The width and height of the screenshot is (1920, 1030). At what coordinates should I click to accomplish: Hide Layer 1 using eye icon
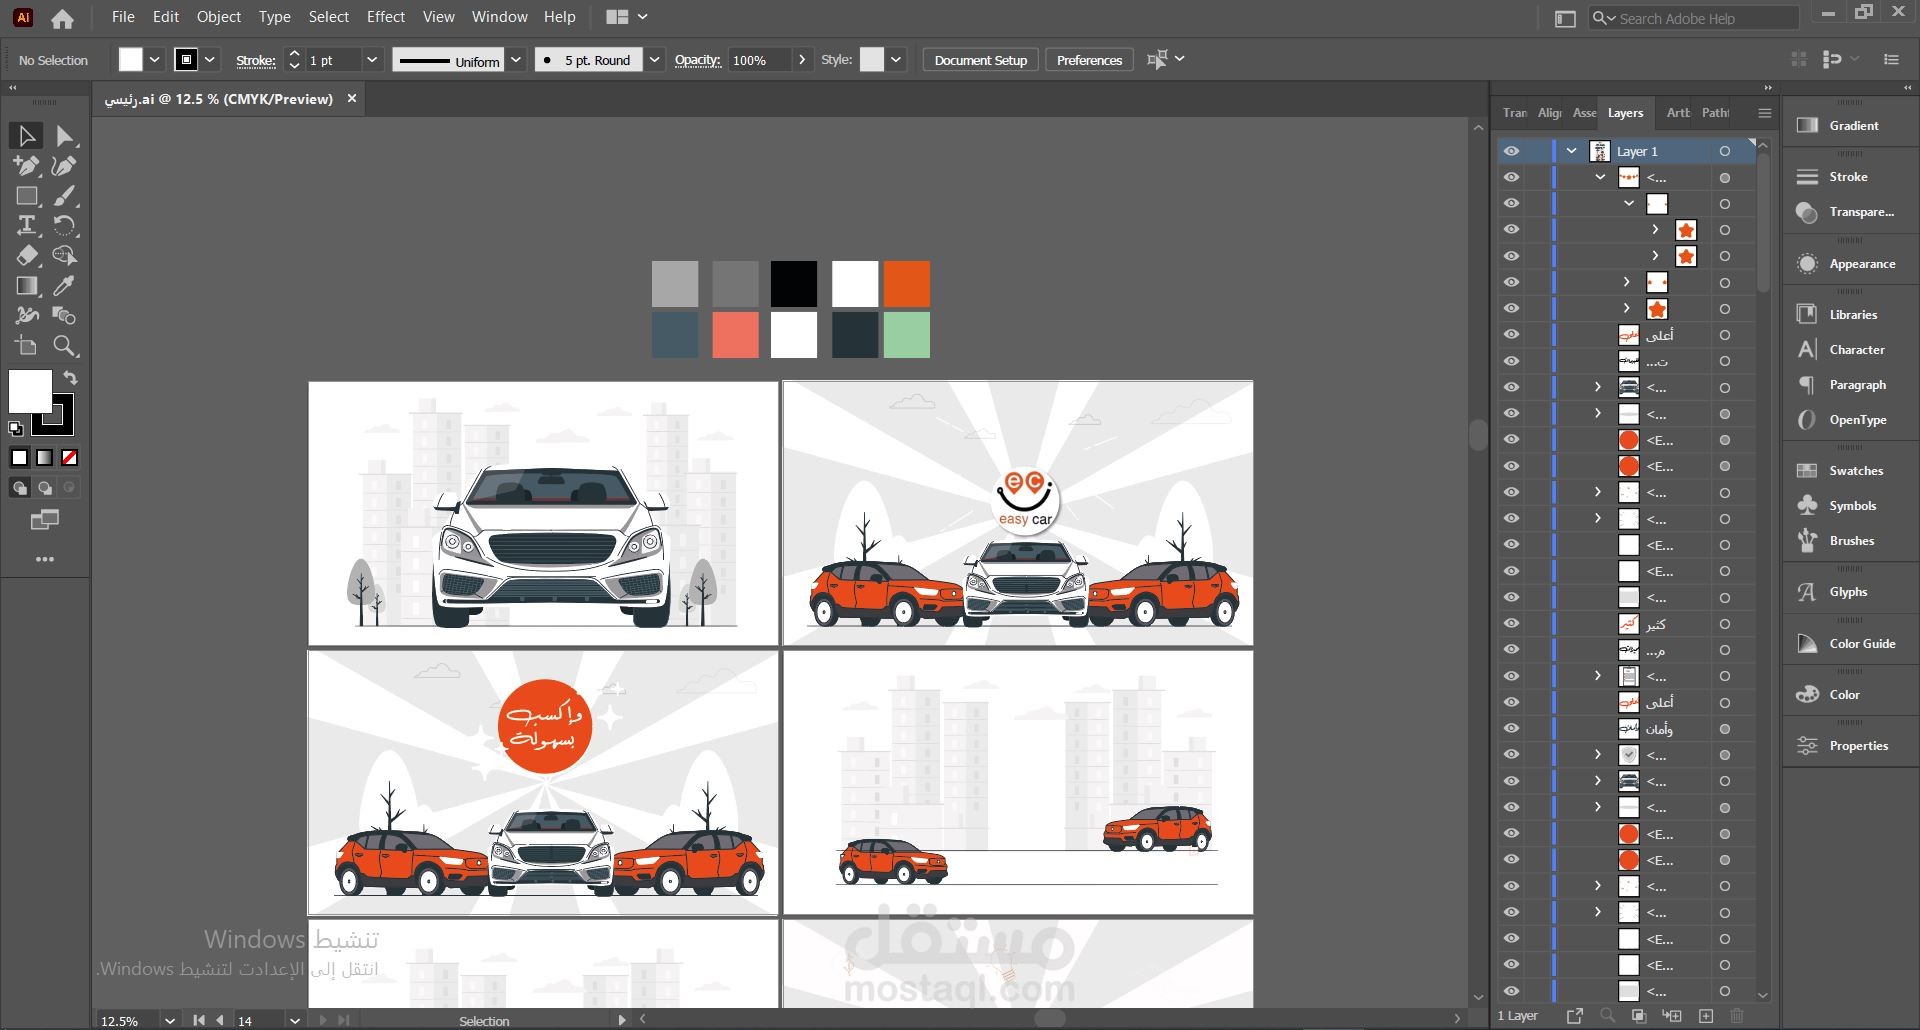click(x=1511, y=151)
